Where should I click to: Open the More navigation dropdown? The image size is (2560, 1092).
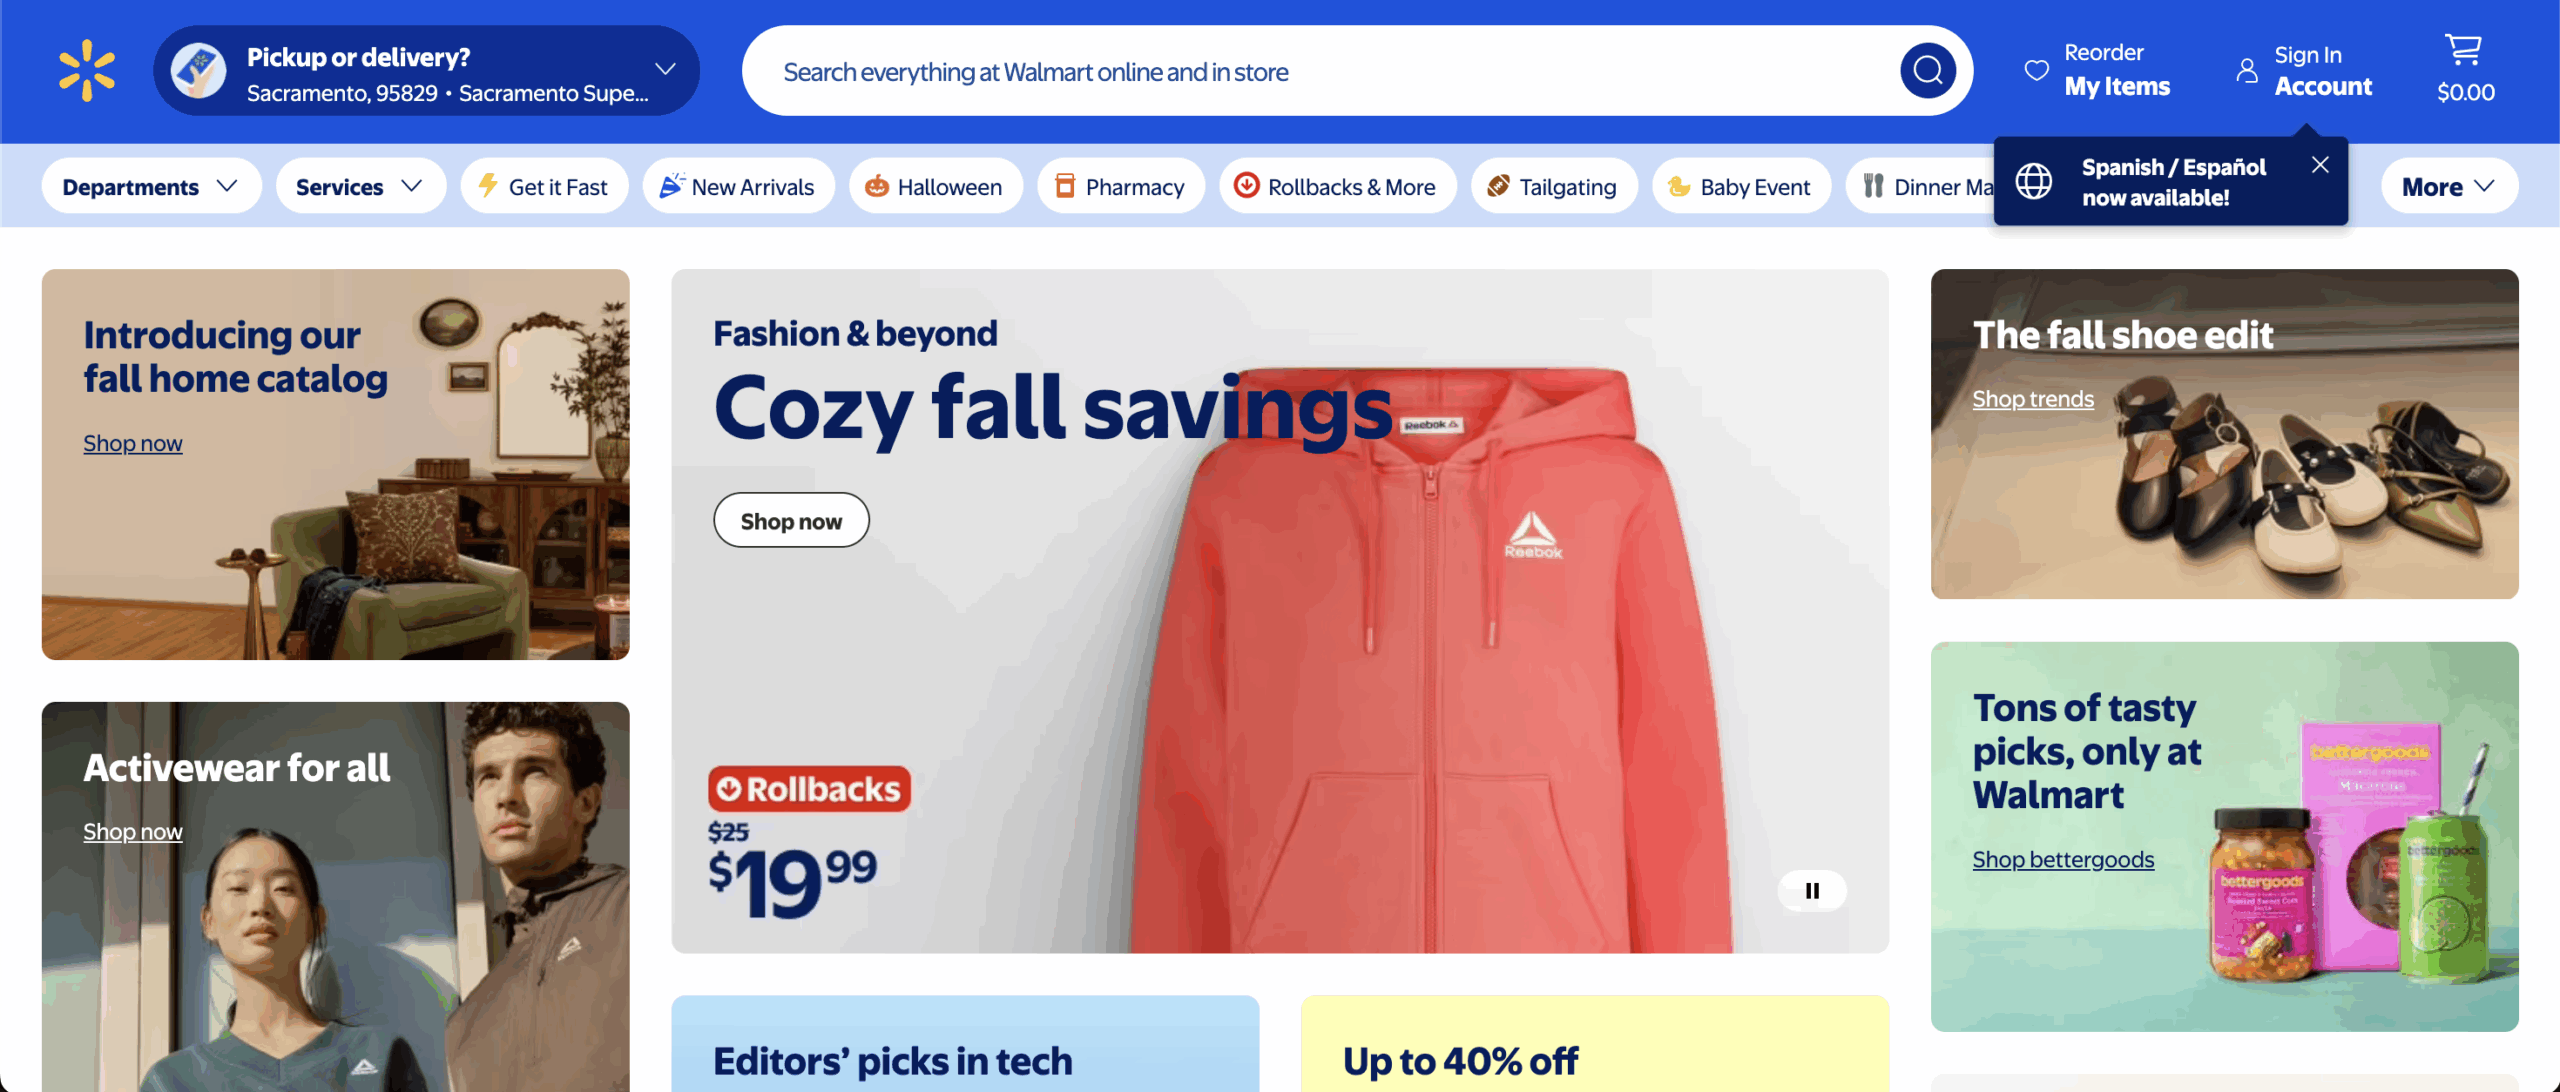click(x=2448, y=186)
